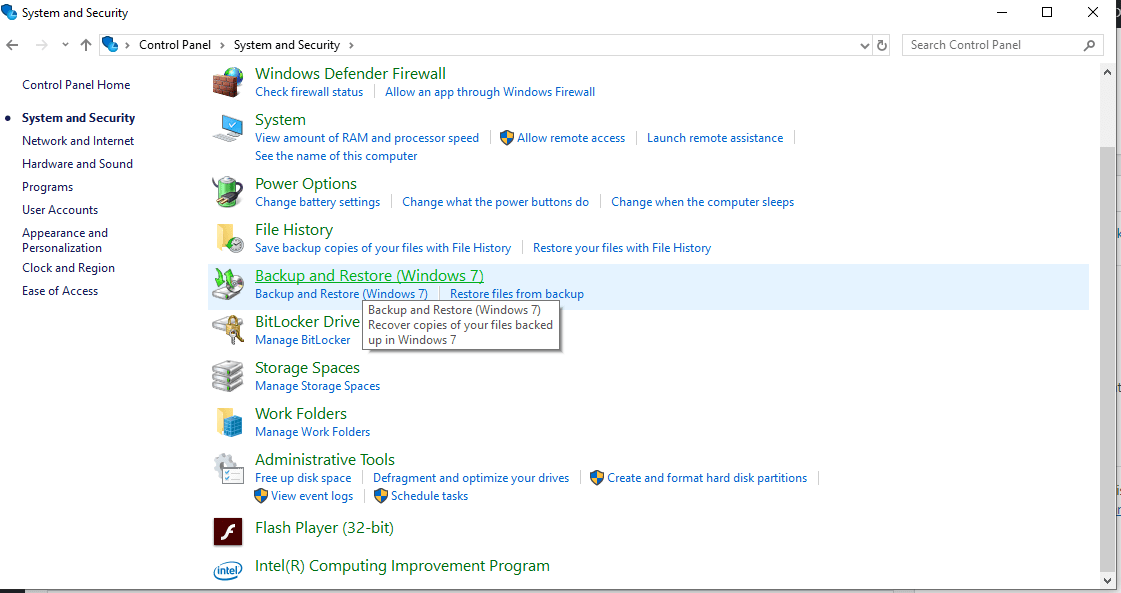This screenshot has width=1121, height=593.
Task: Click the Search Control Panel field
Action: 993,45
